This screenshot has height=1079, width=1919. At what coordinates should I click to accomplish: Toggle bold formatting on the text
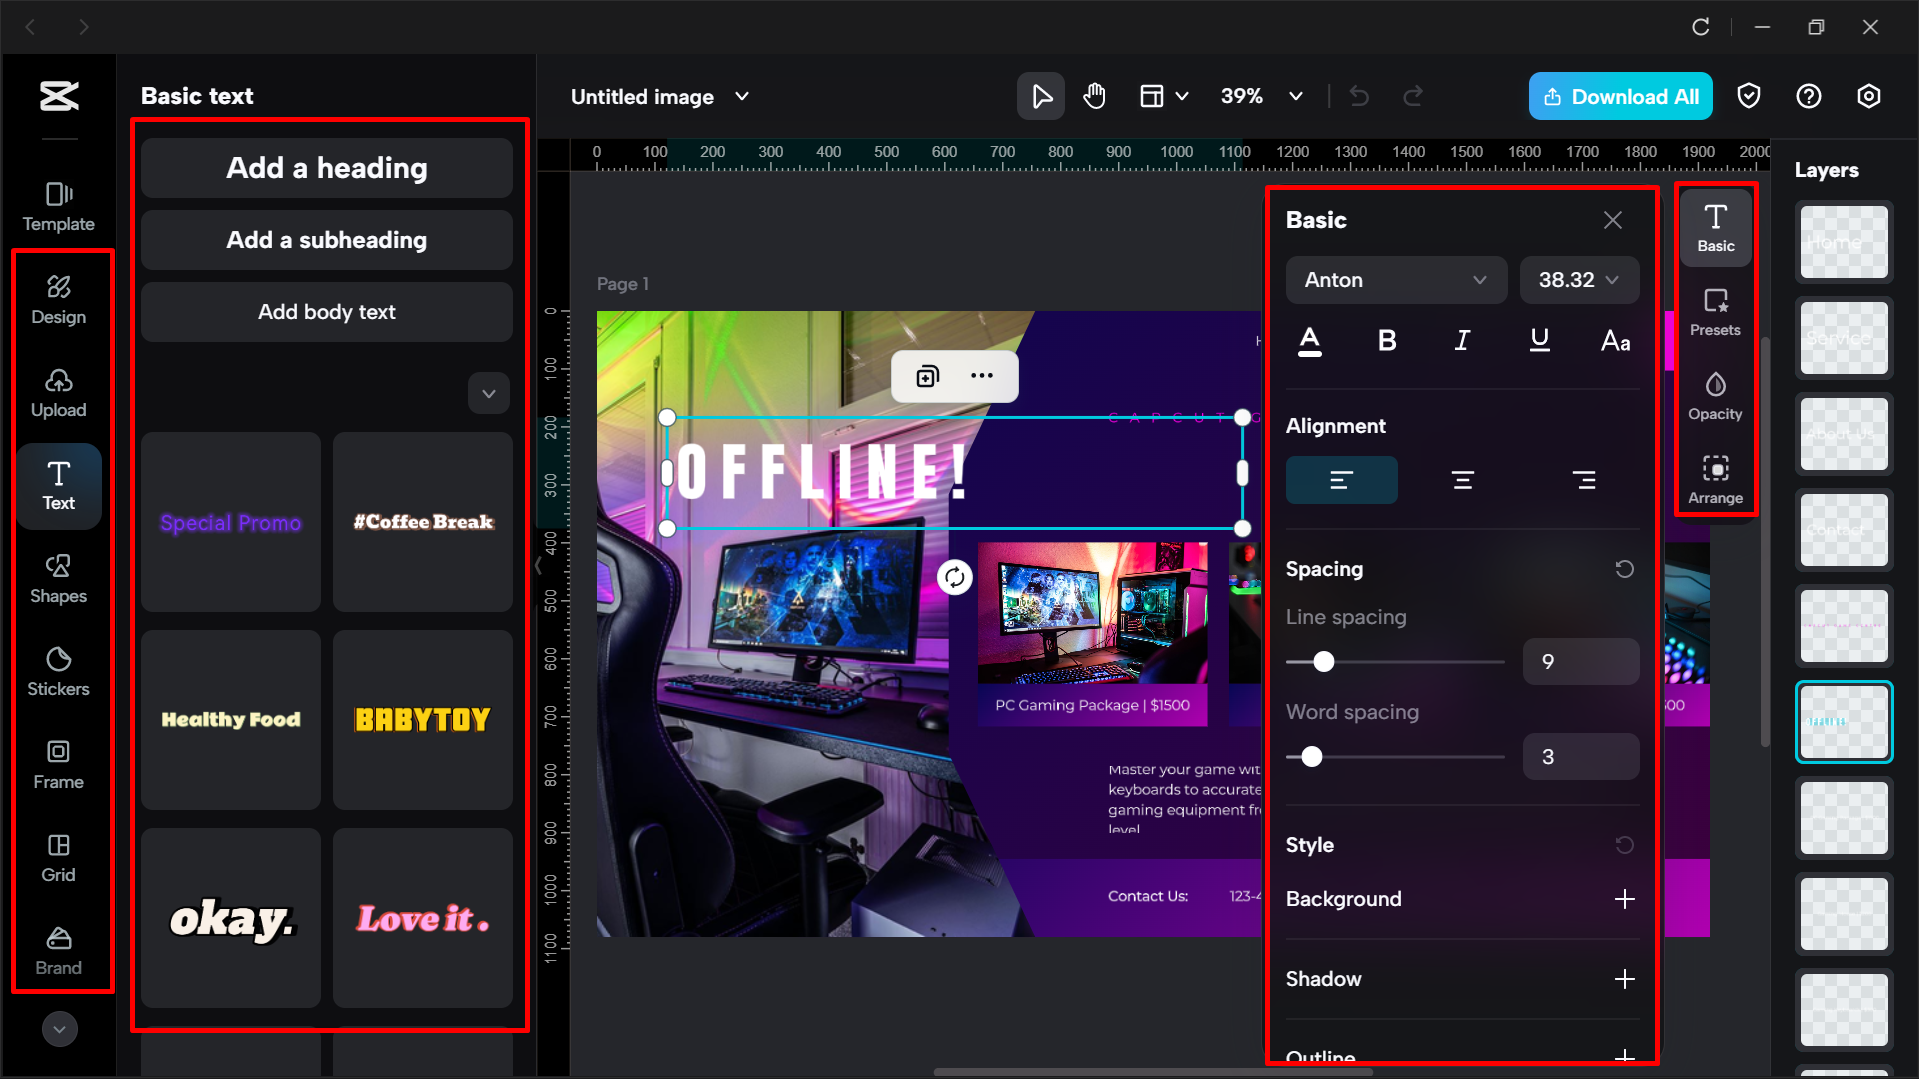pyautogui.click(x=1386, y=340)
